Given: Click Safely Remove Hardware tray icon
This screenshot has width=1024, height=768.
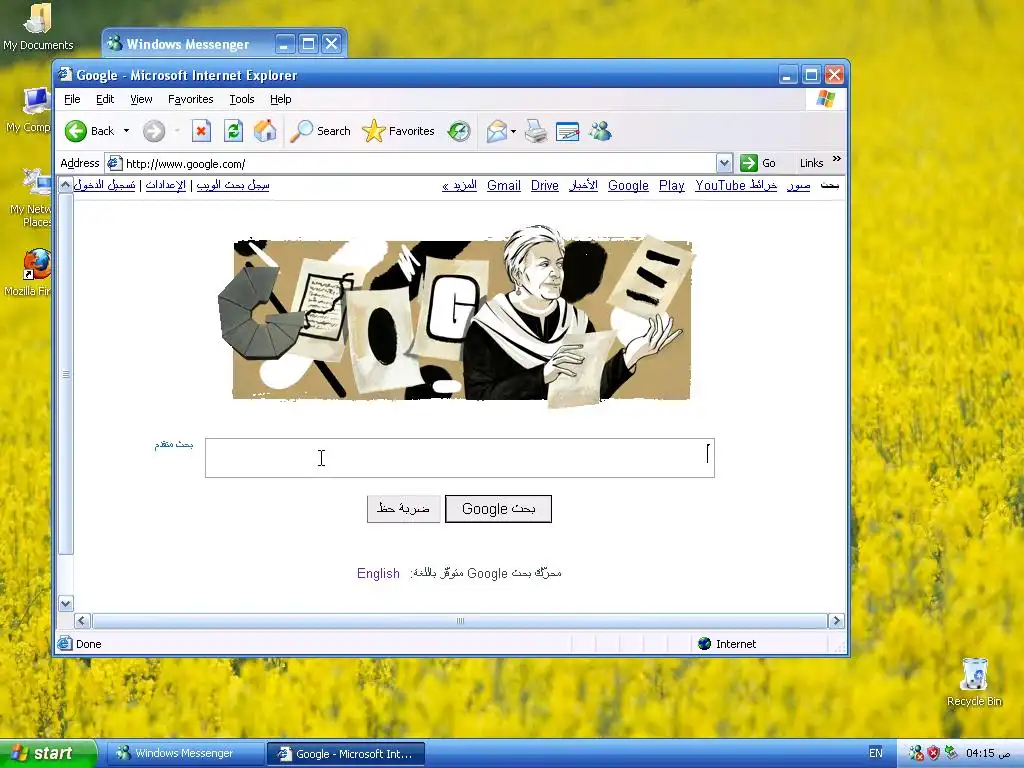Looking at the screenshot, I should (x=951, y=753).
